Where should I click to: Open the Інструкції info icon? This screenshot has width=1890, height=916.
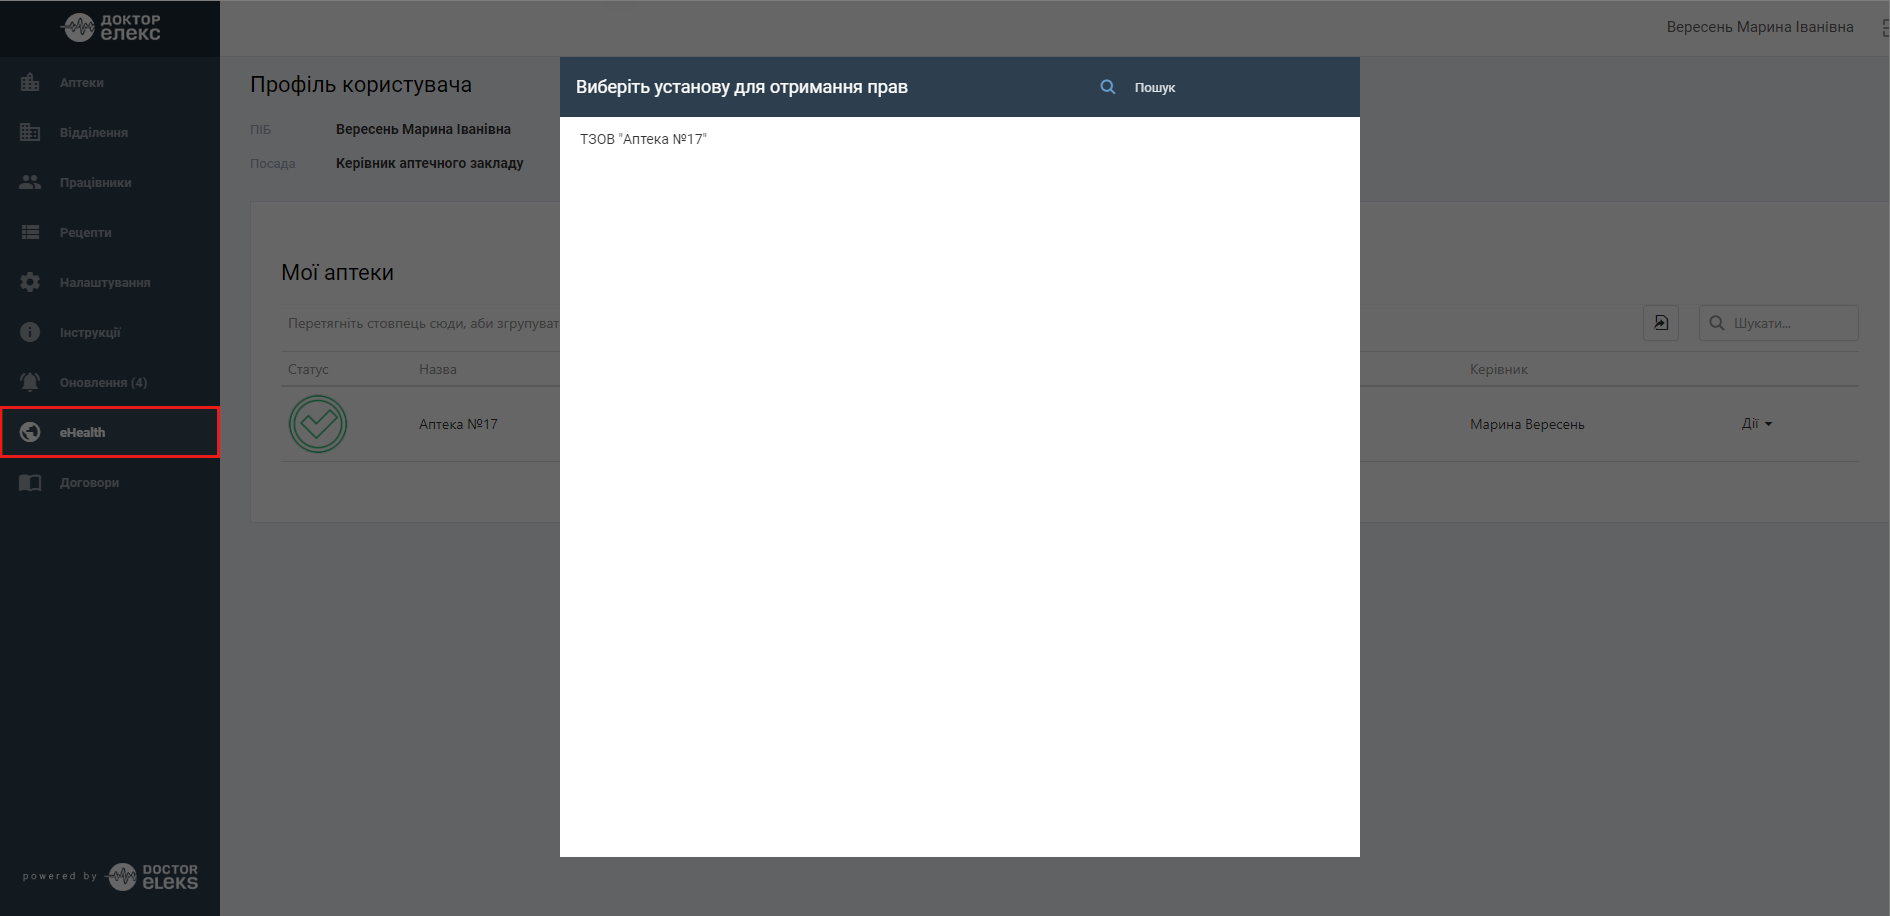point(30,332)
